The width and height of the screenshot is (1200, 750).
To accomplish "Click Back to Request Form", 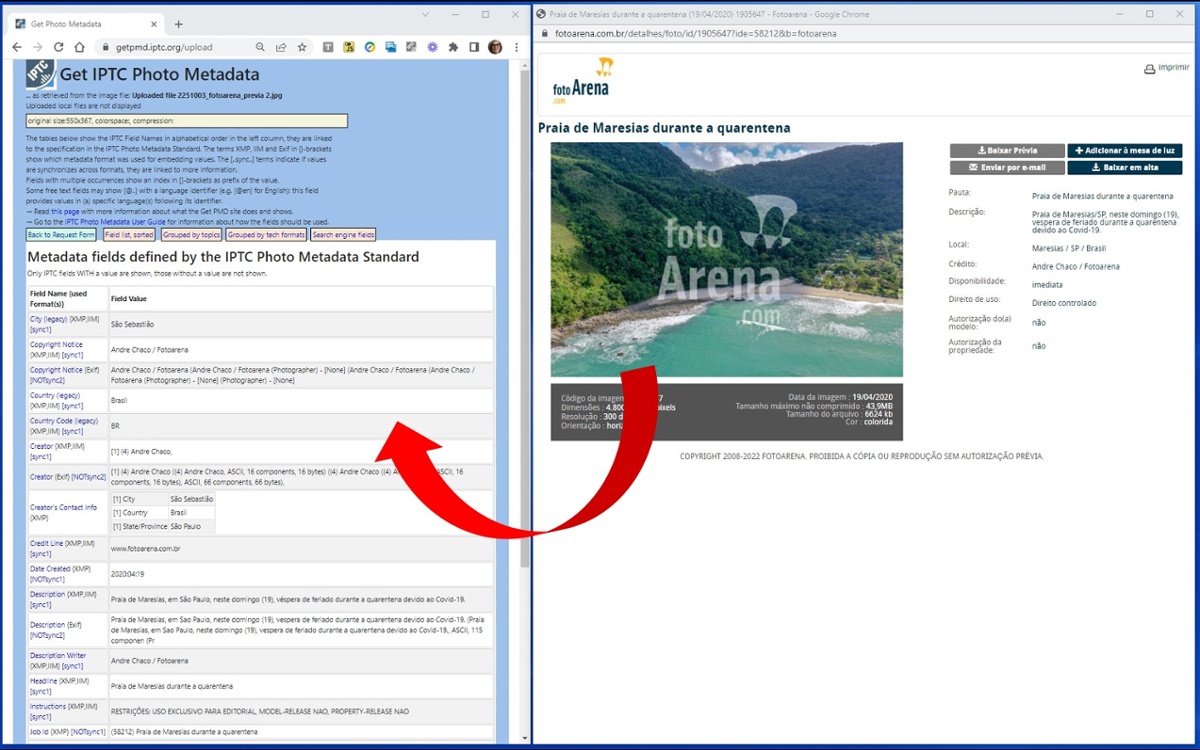I will tap(62, 234).
